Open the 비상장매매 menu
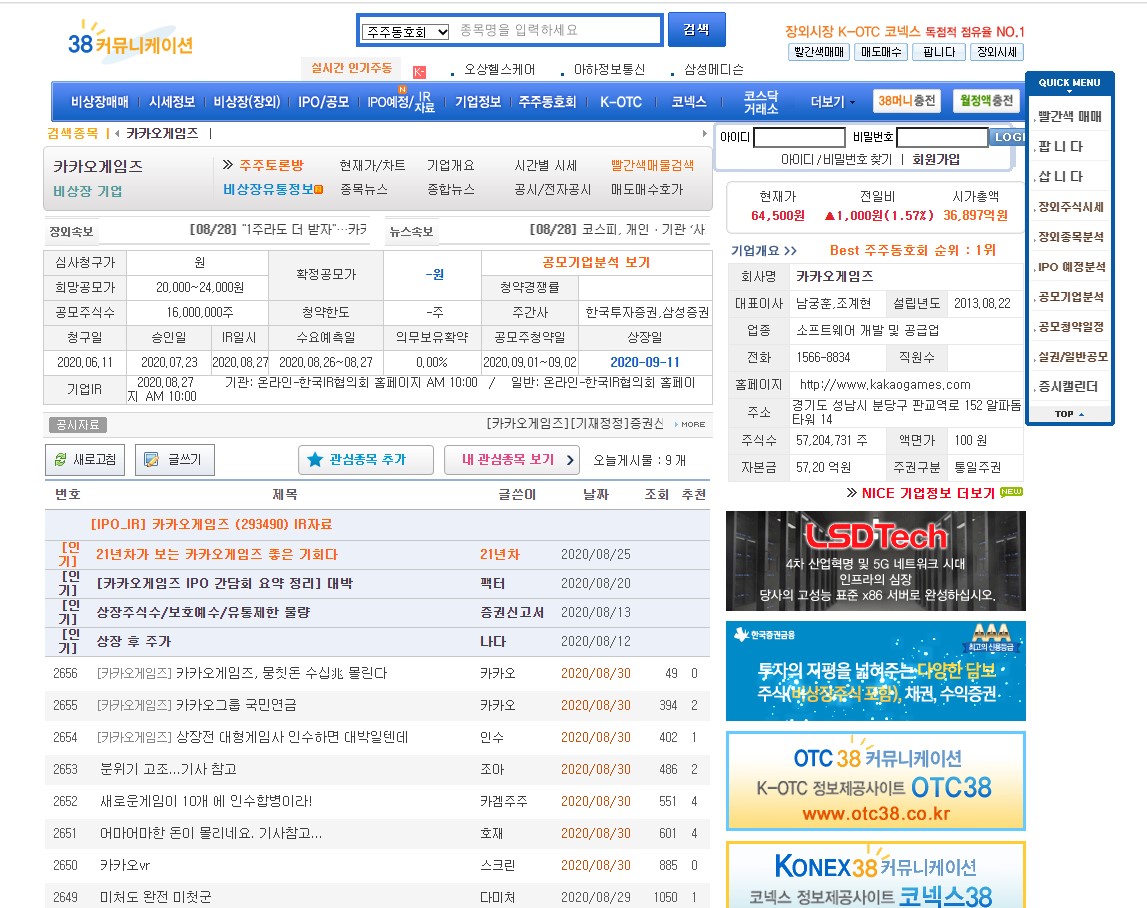1147x908 pixels. point(99,102)
